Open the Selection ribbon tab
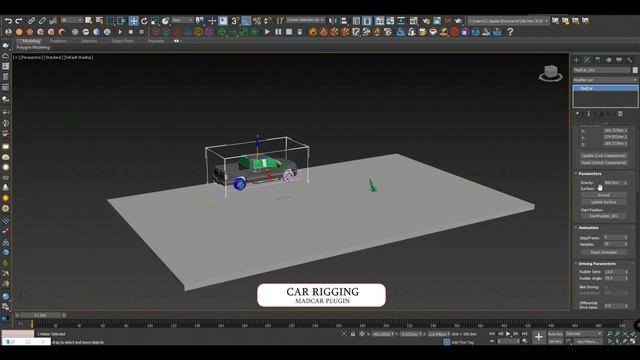The image size is (640, 360). click(89, 41)
